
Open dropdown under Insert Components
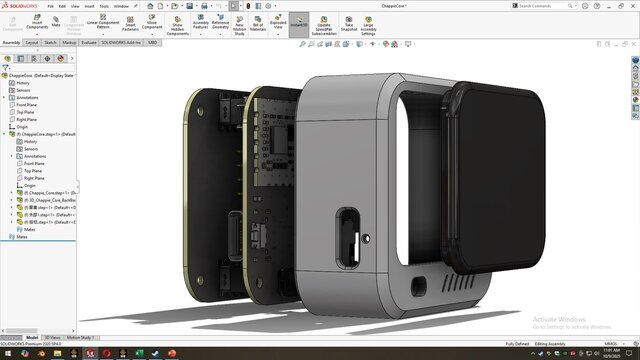(37, 34)
